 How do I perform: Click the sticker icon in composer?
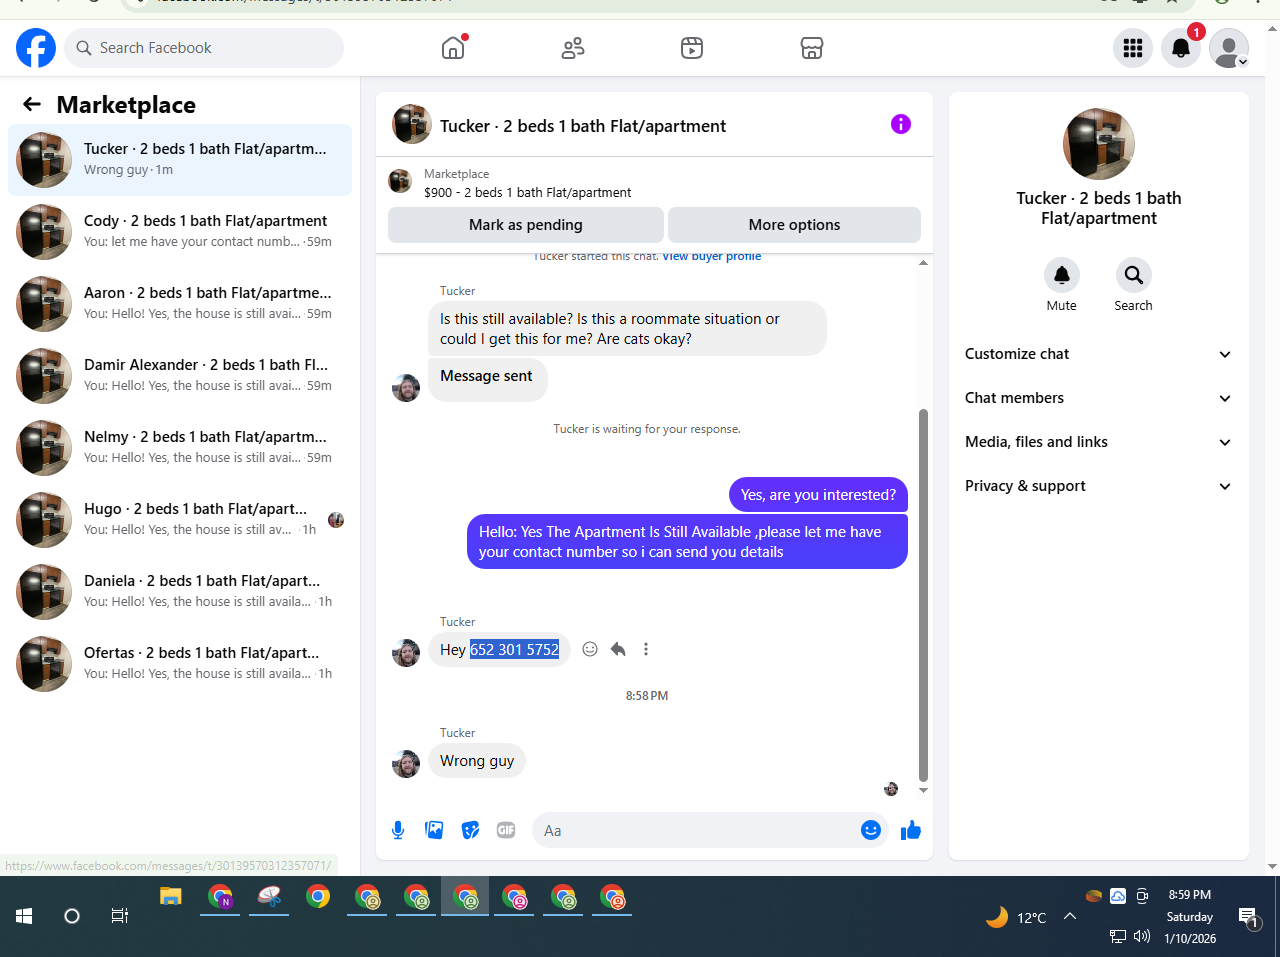pos(470,830)
